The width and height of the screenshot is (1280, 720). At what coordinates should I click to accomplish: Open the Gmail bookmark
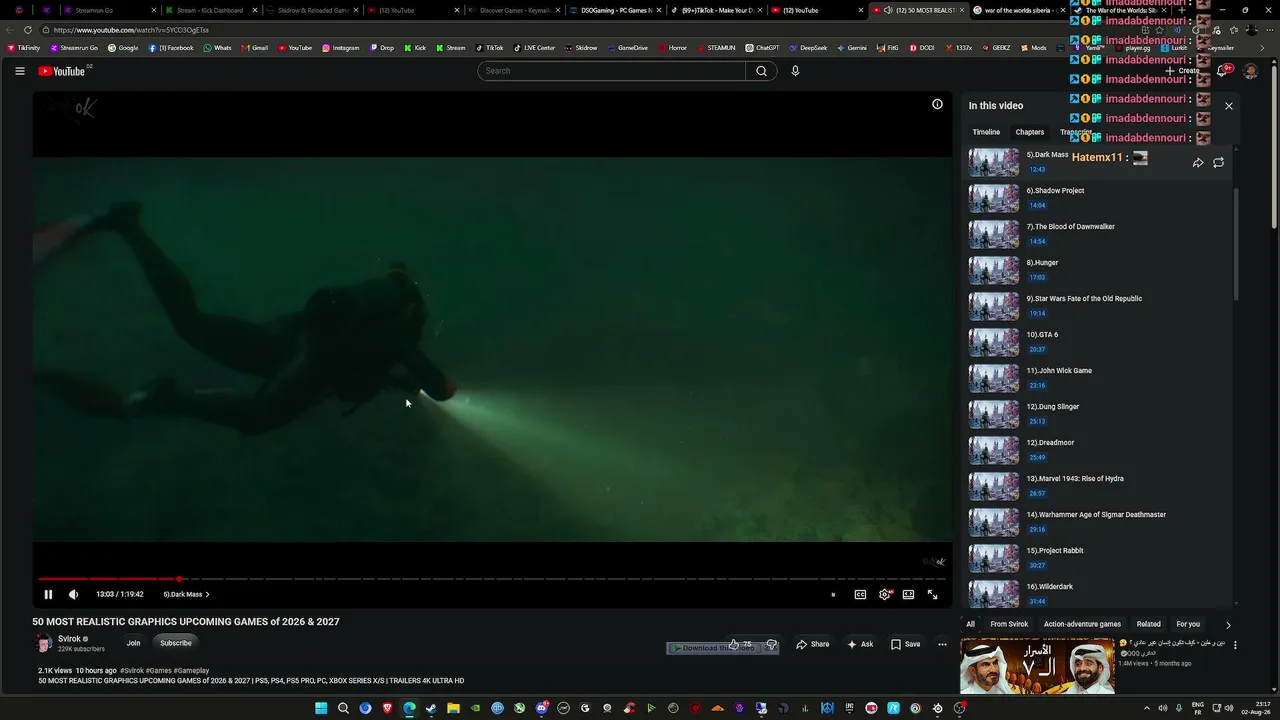[254, 48]
